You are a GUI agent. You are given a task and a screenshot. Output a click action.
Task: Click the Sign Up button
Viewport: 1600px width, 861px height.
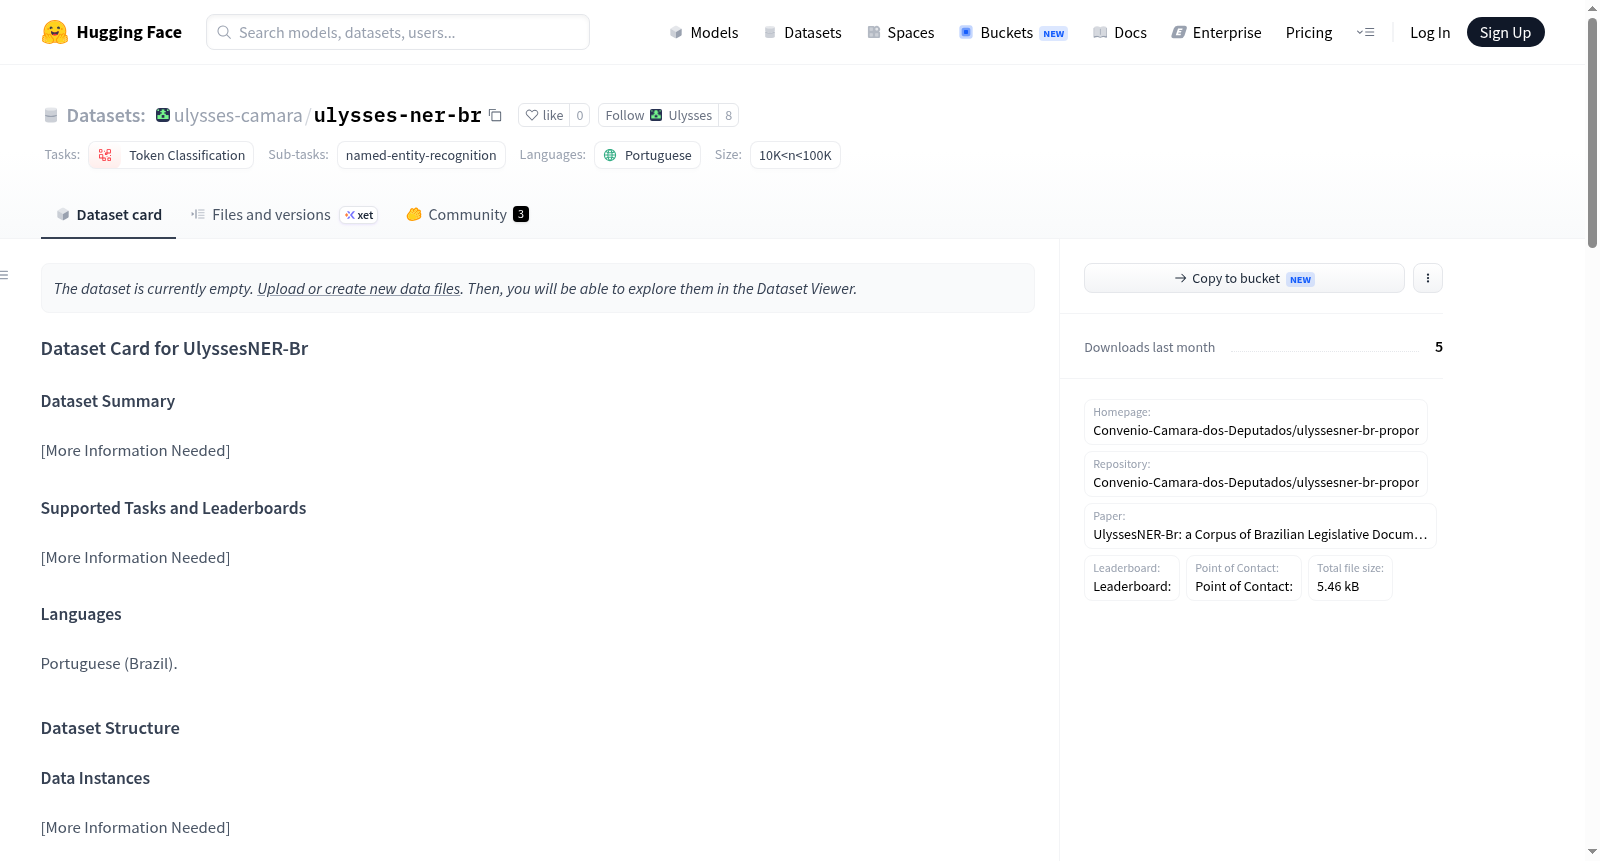pos(1505,32)
